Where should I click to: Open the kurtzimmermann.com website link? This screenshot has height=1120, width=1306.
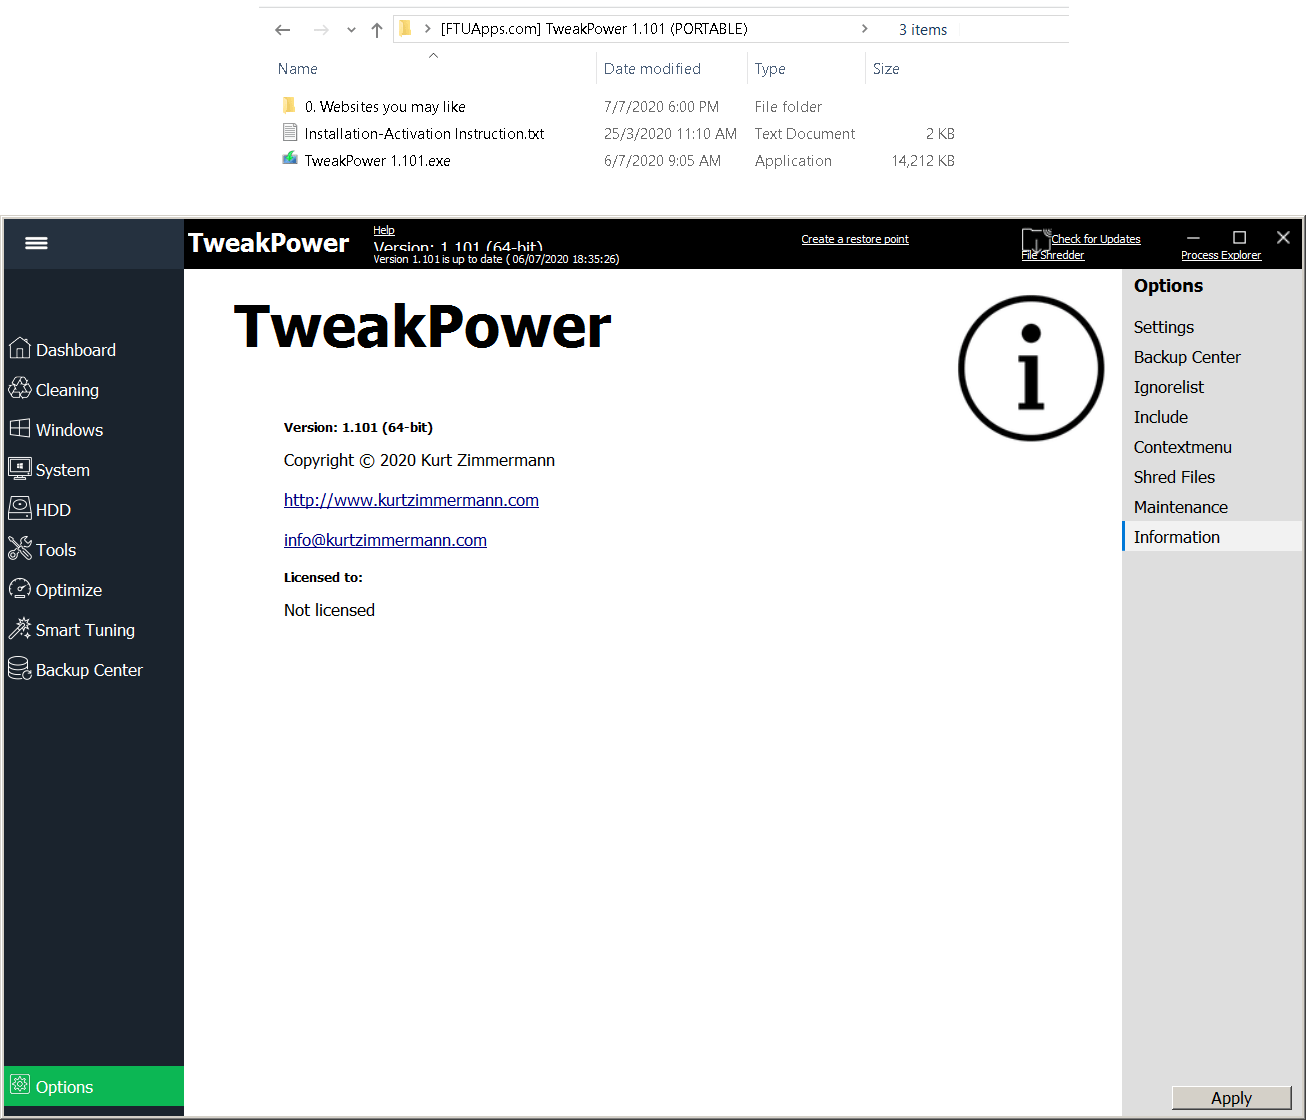coord(411,500)
